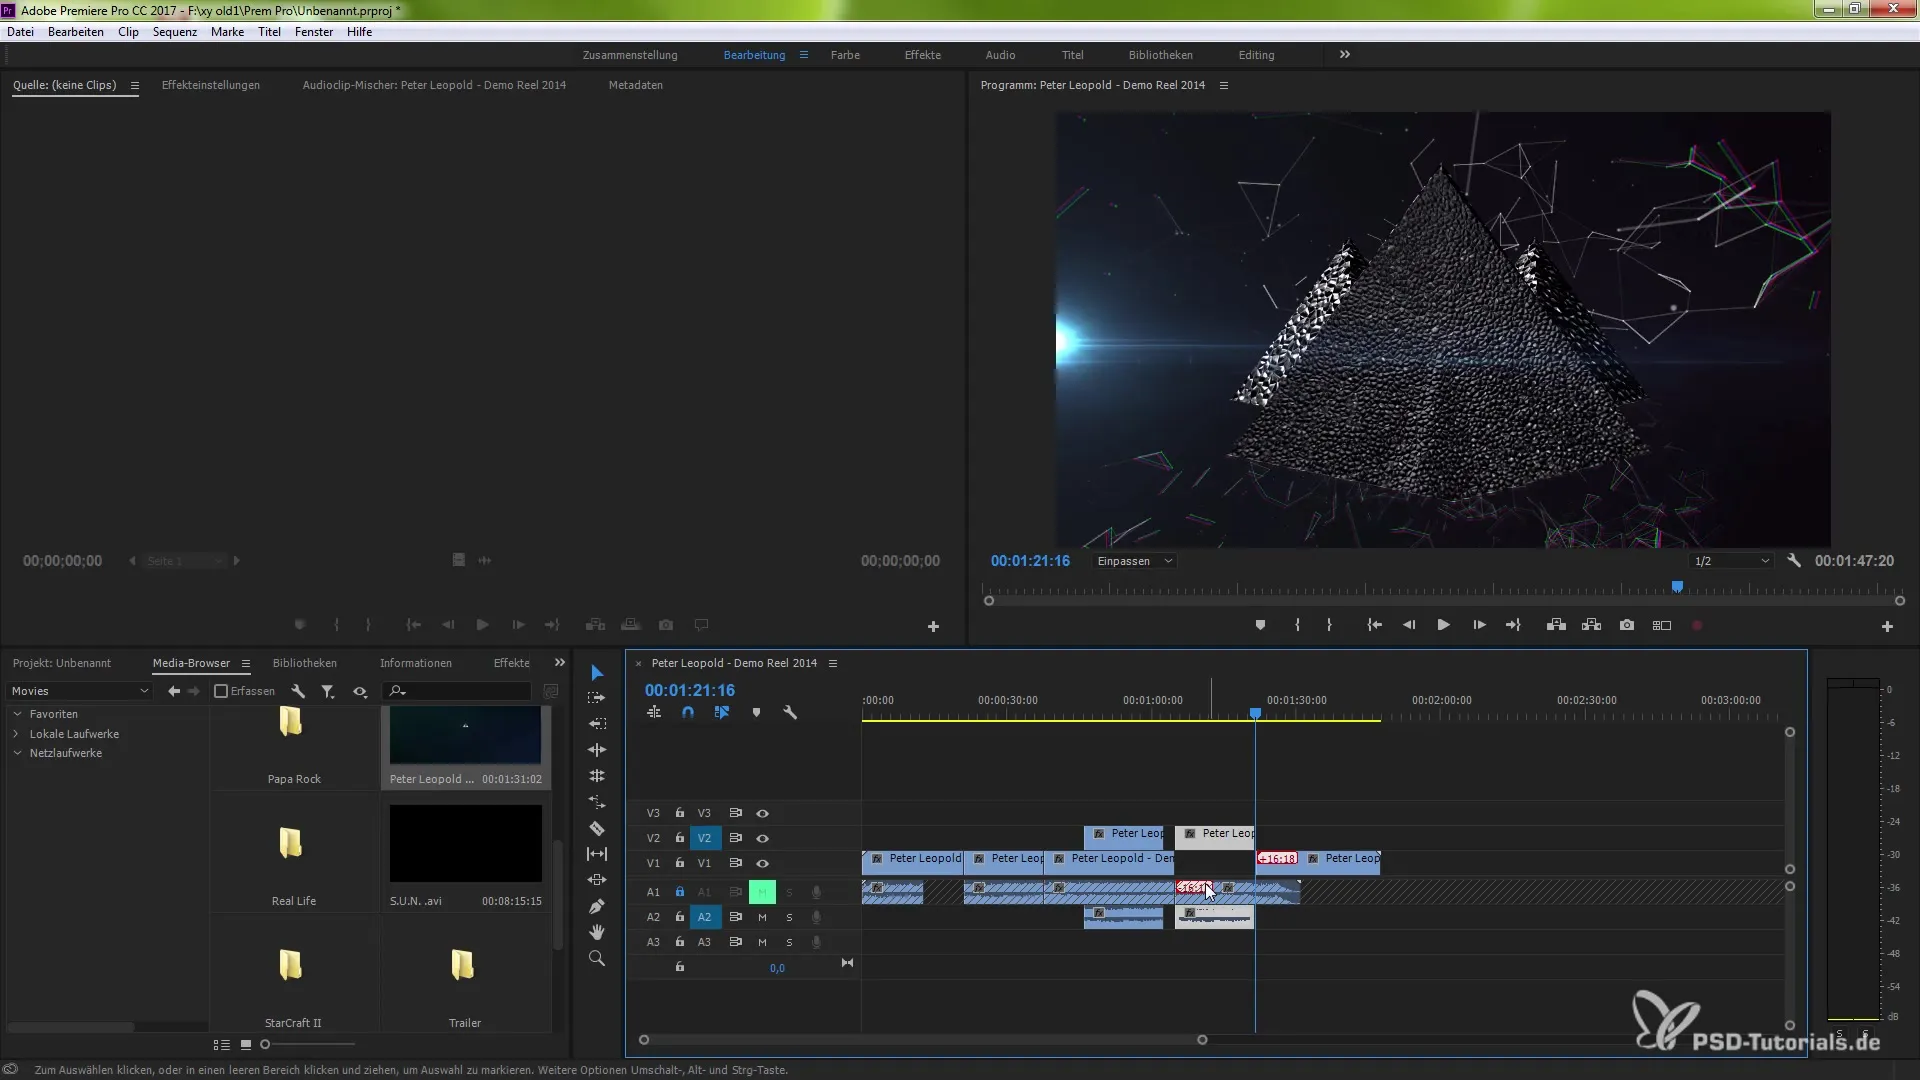This screenshot has width=1920, height=1080.
Task: Adjust media browser thumbnail size slider
Action: click(265, 1044)
